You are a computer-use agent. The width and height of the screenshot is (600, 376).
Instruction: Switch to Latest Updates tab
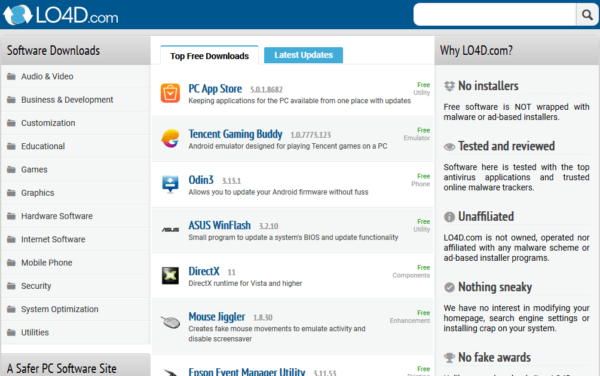pyautogui.click(x=303, y=55)
